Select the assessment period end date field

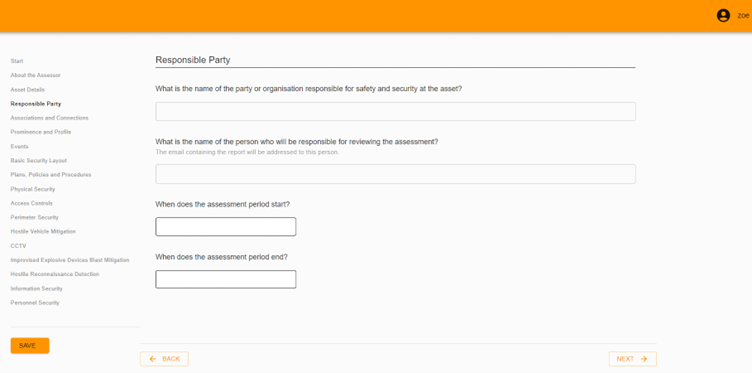pos(225,280)
